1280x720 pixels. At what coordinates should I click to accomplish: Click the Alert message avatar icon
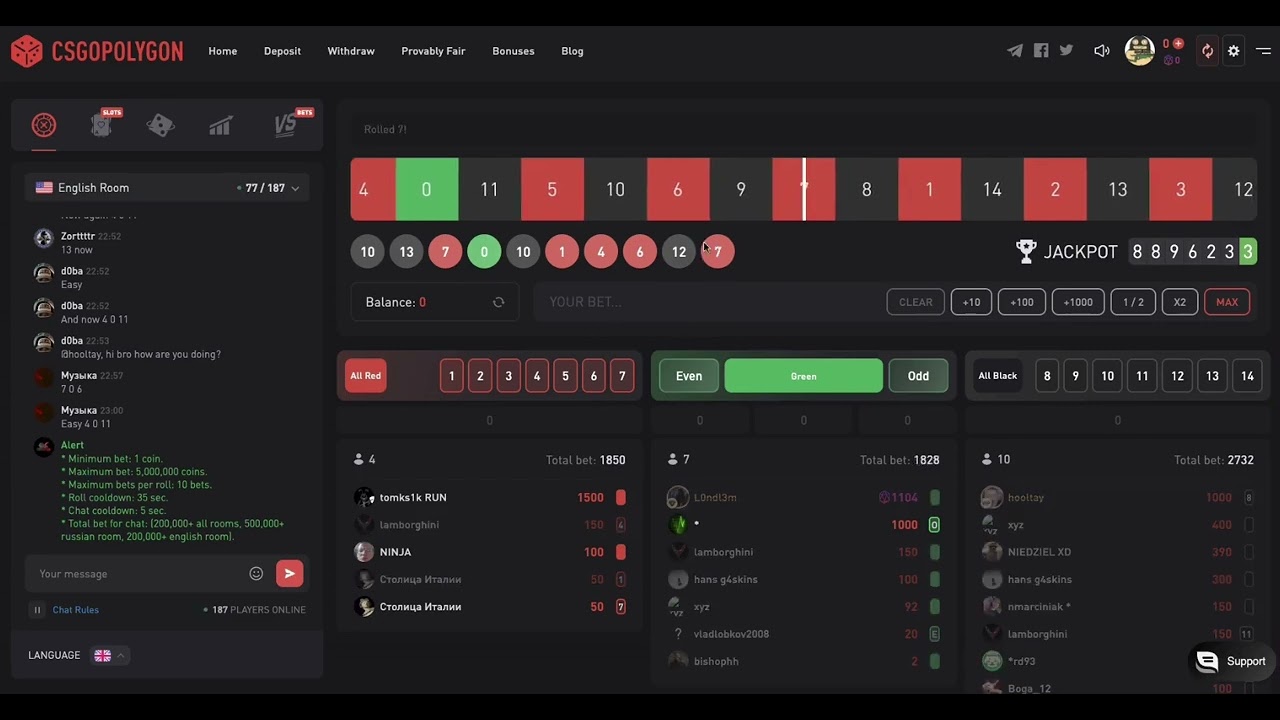[43, 447]
